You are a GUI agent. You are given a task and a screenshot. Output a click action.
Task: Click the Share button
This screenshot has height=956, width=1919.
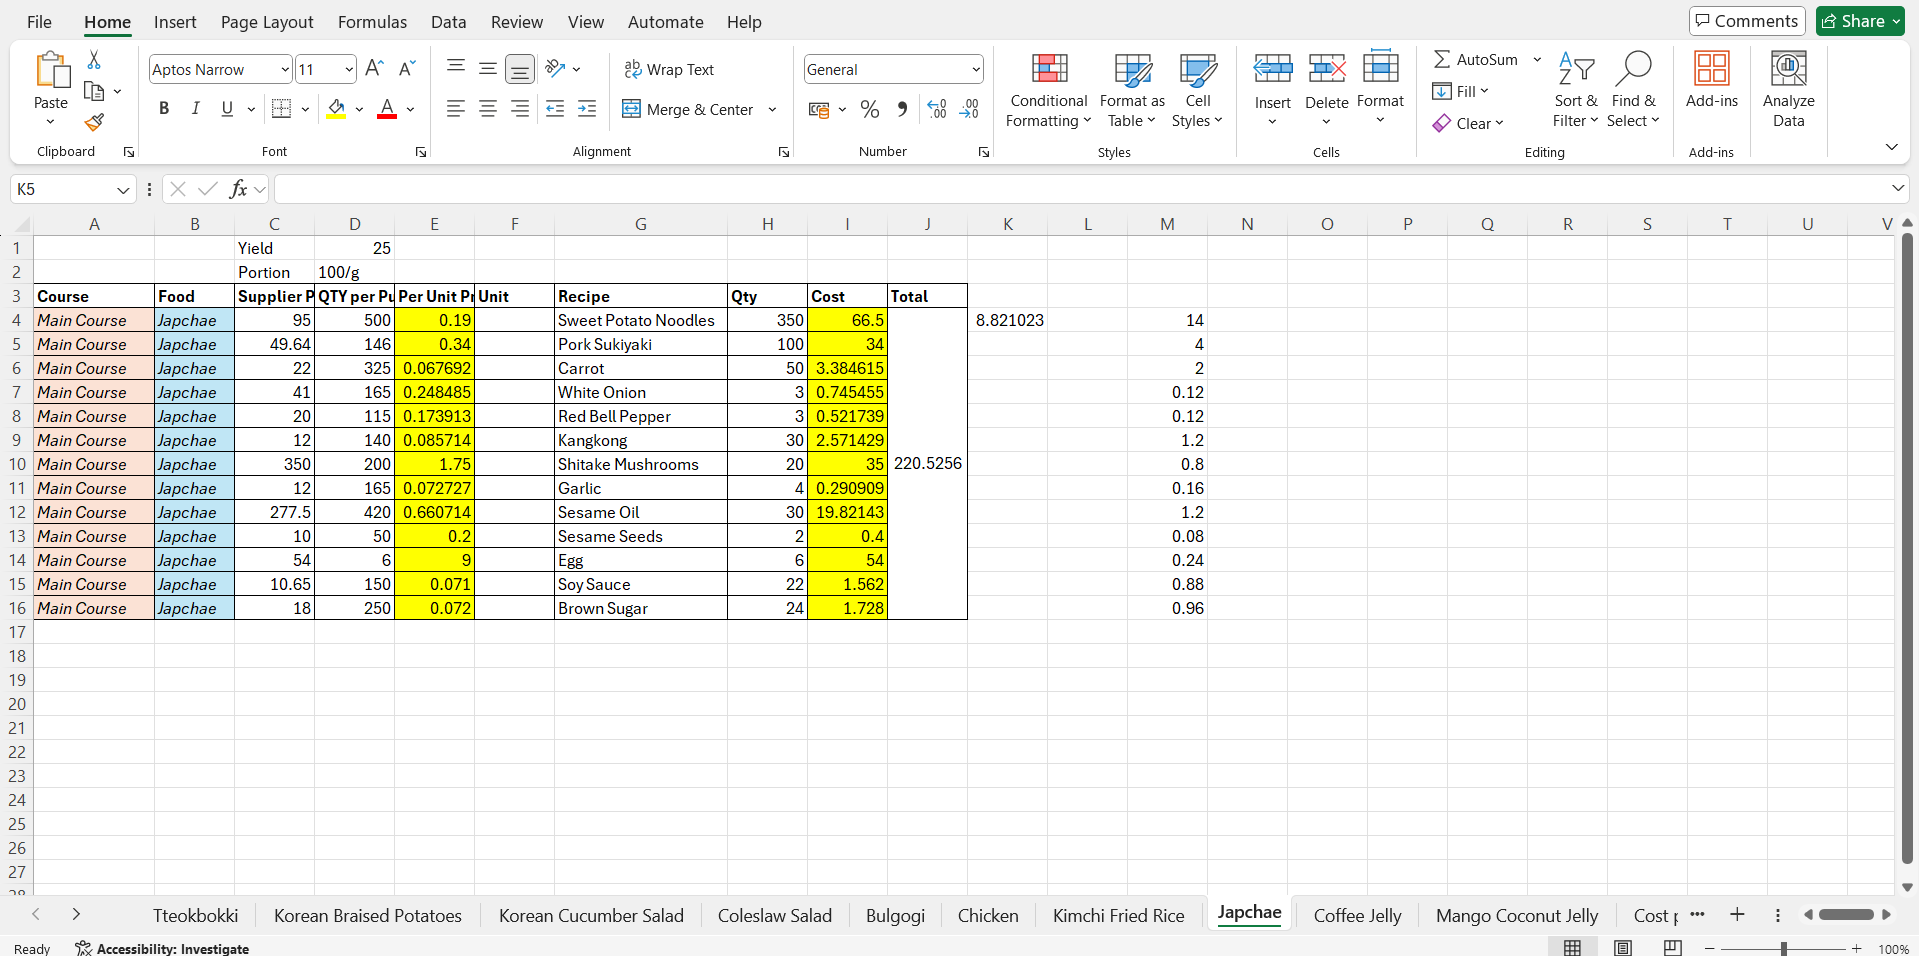1860,21
